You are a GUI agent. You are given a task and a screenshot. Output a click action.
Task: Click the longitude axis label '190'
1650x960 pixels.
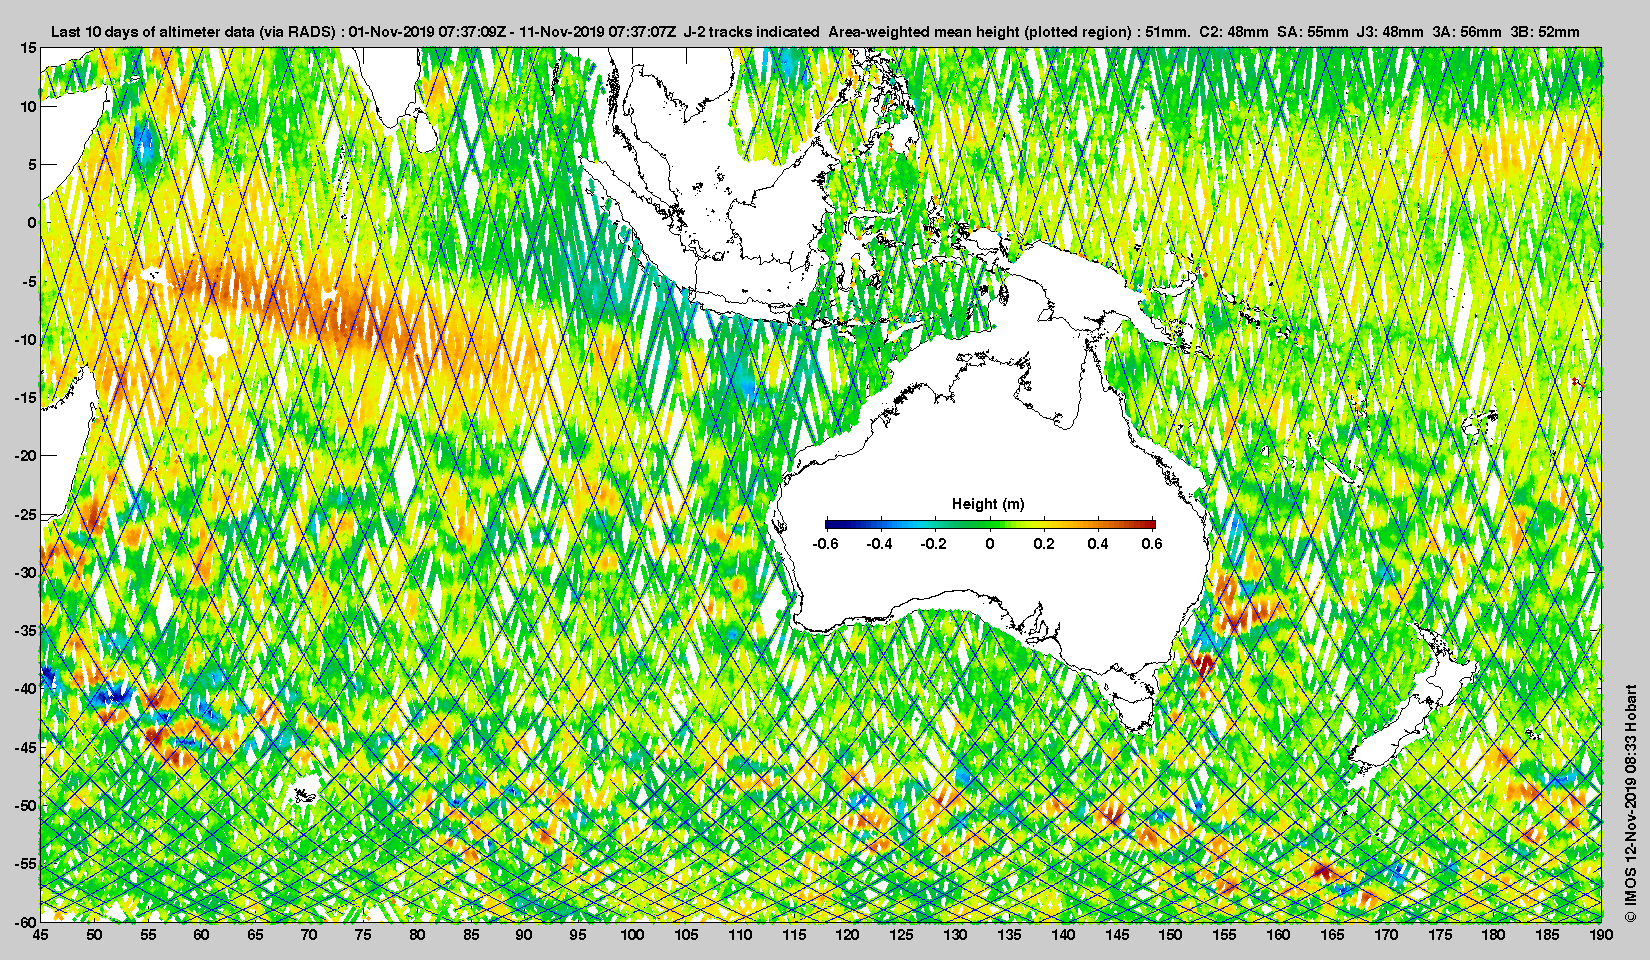(x=1601, y=935)
